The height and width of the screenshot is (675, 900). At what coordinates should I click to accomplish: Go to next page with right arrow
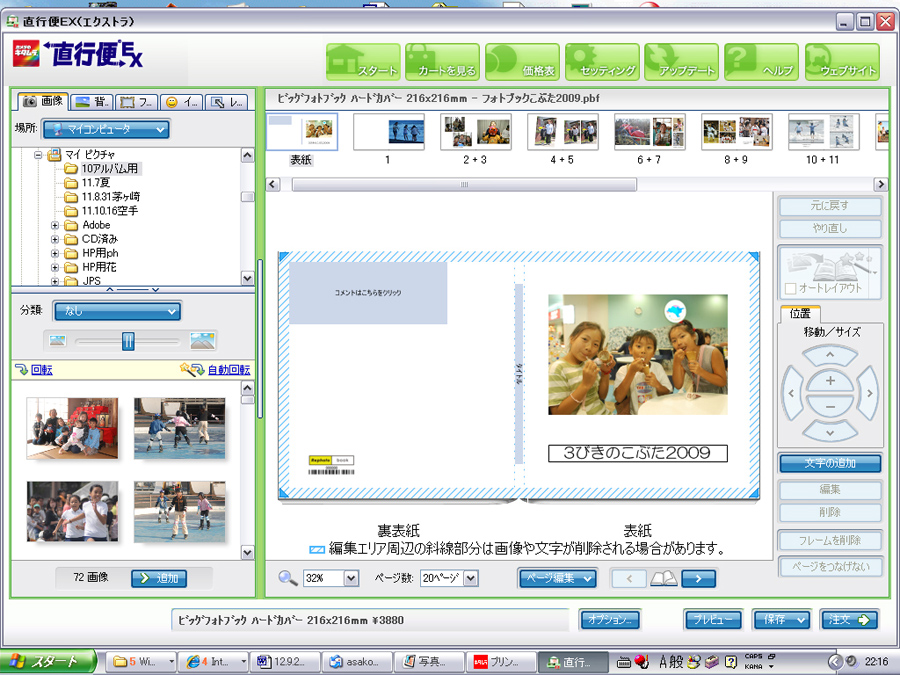(x=698, y=578)
